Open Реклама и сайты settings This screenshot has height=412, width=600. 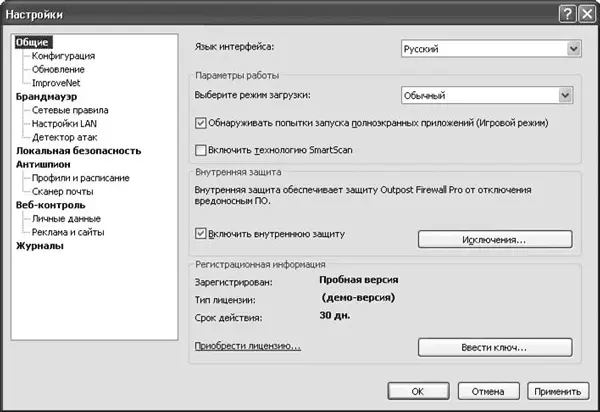pos(68,232)
